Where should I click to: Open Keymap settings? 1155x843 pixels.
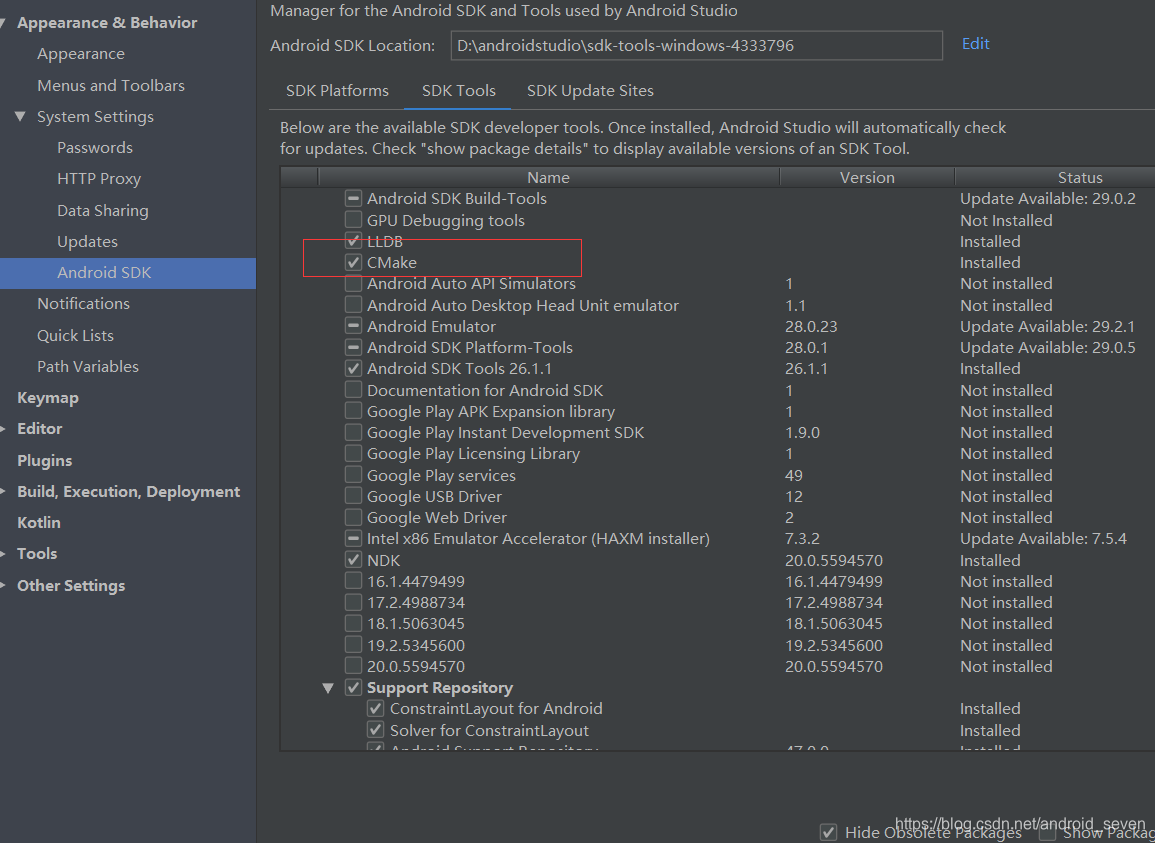[x=48, y=398]
